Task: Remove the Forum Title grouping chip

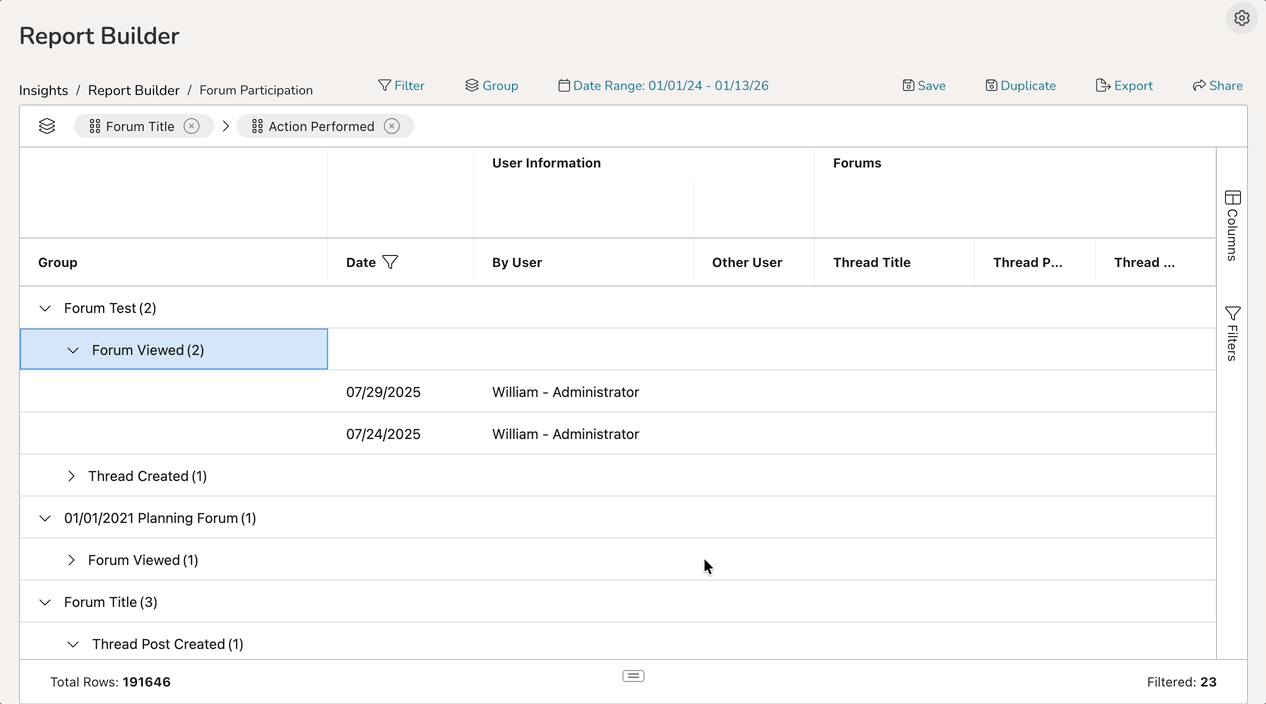Action: (191, 126)
